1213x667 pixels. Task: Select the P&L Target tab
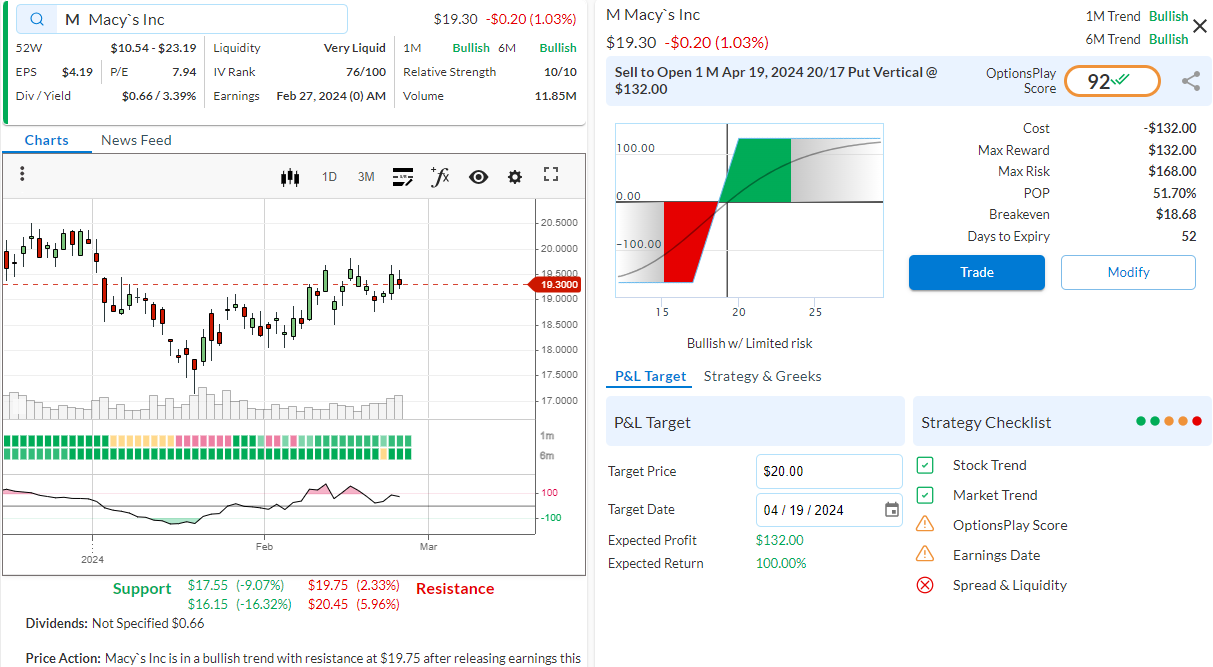pyautogui.click(x=650, y=376)
